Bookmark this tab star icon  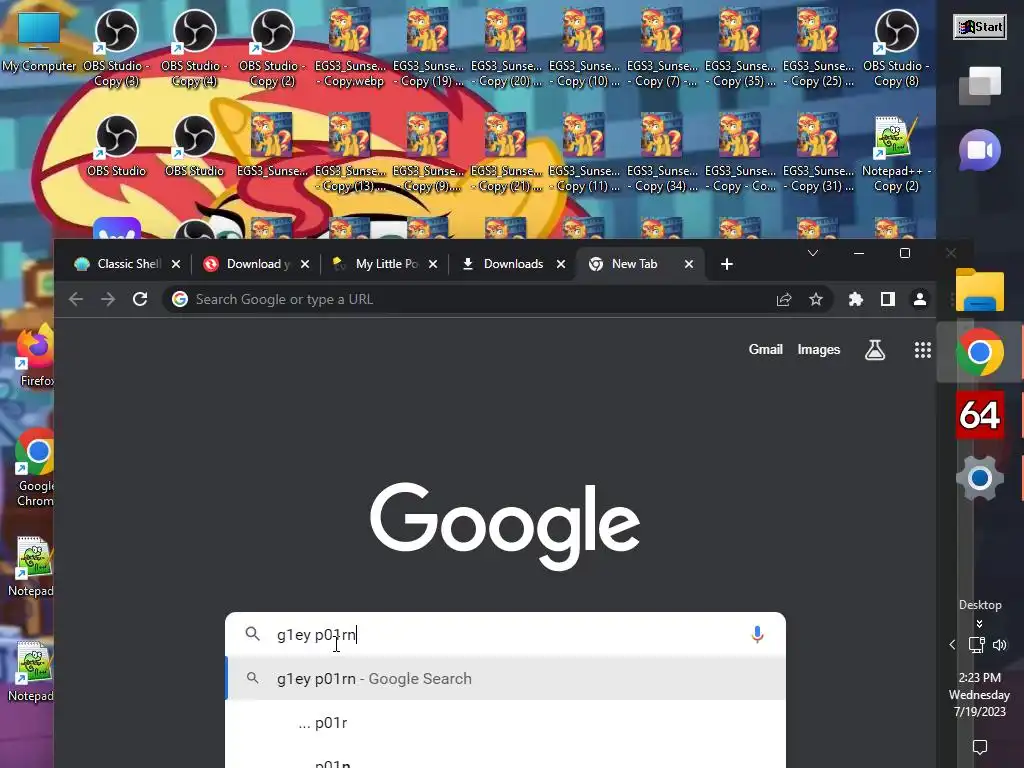point(816,299)
